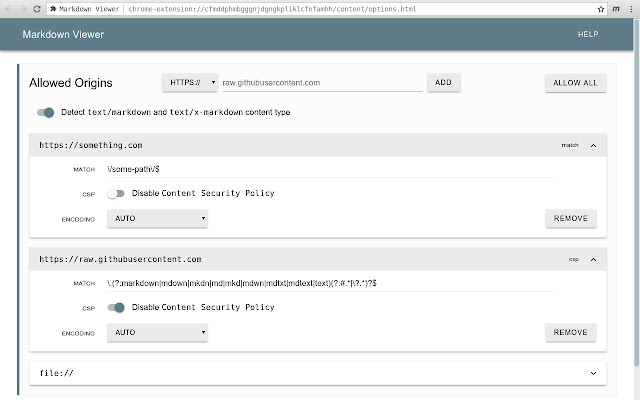Open the HTTPS:// protocol dropdown
This screenshot has height=400, width=640.
pyautogui.click(x=189, y=83)
